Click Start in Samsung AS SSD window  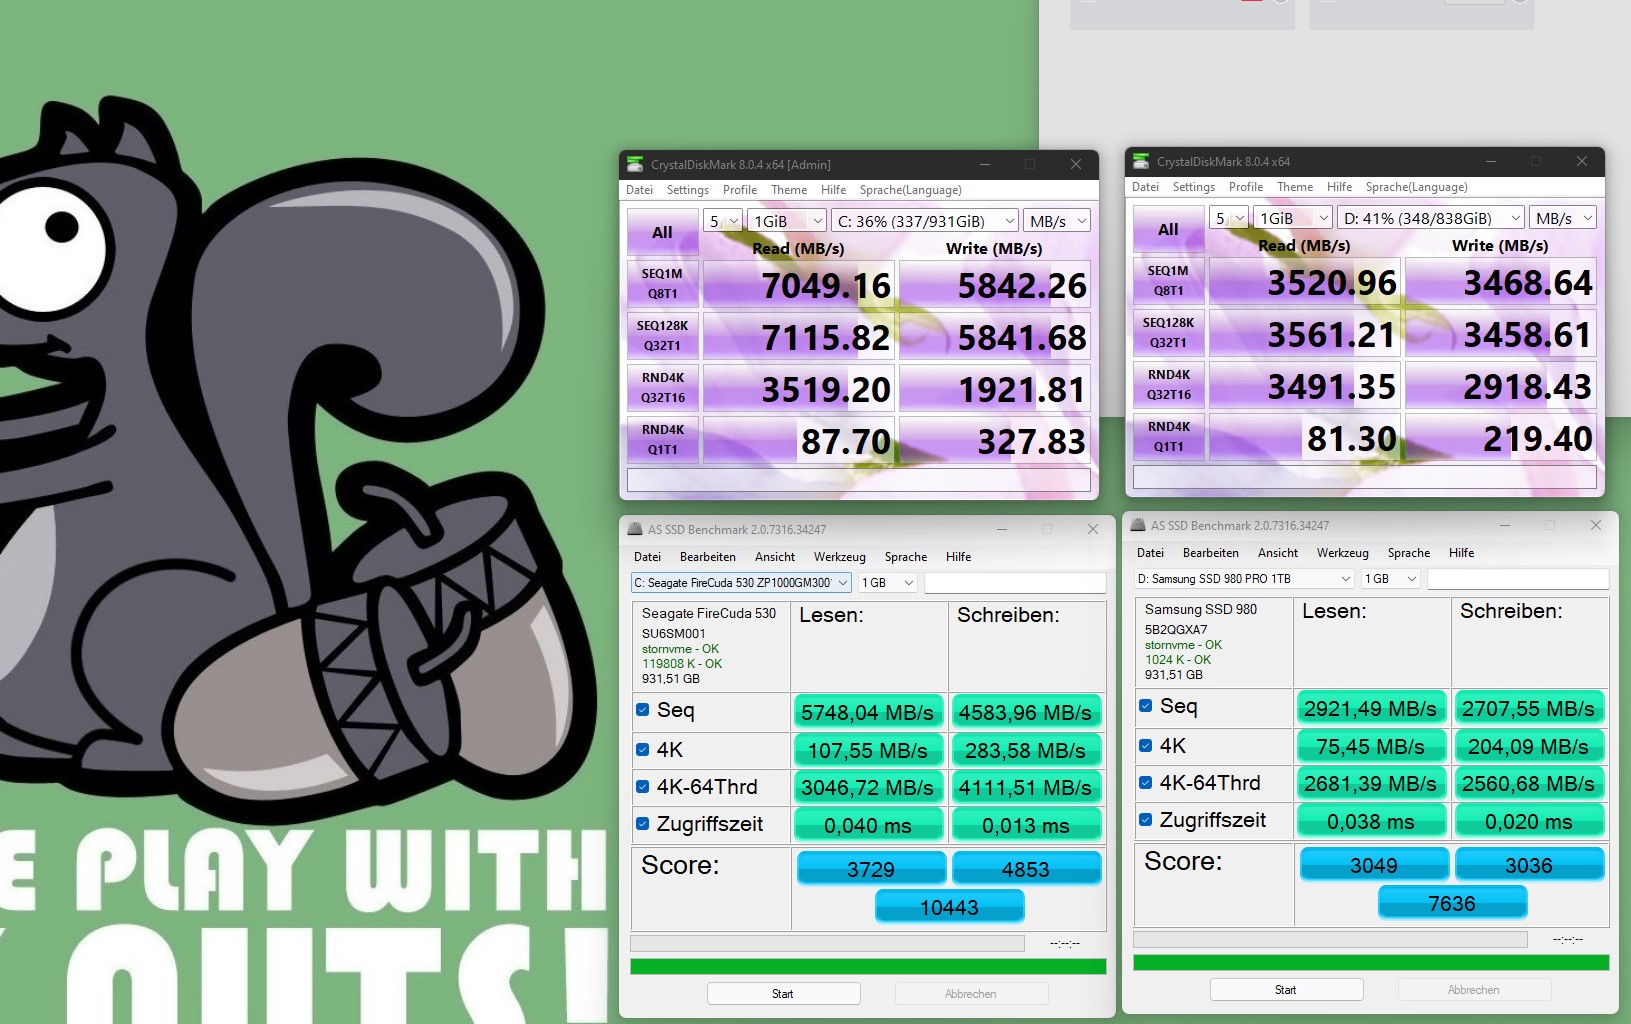pyautogui.click(x=1286, y=990)
